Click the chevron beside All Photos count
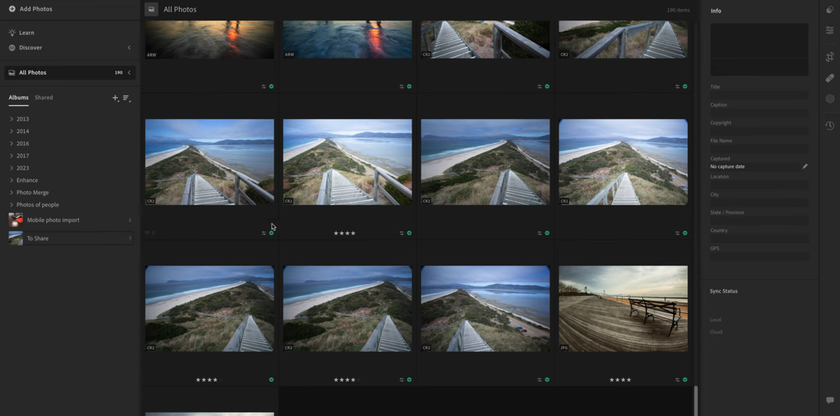 coord(129,72)
